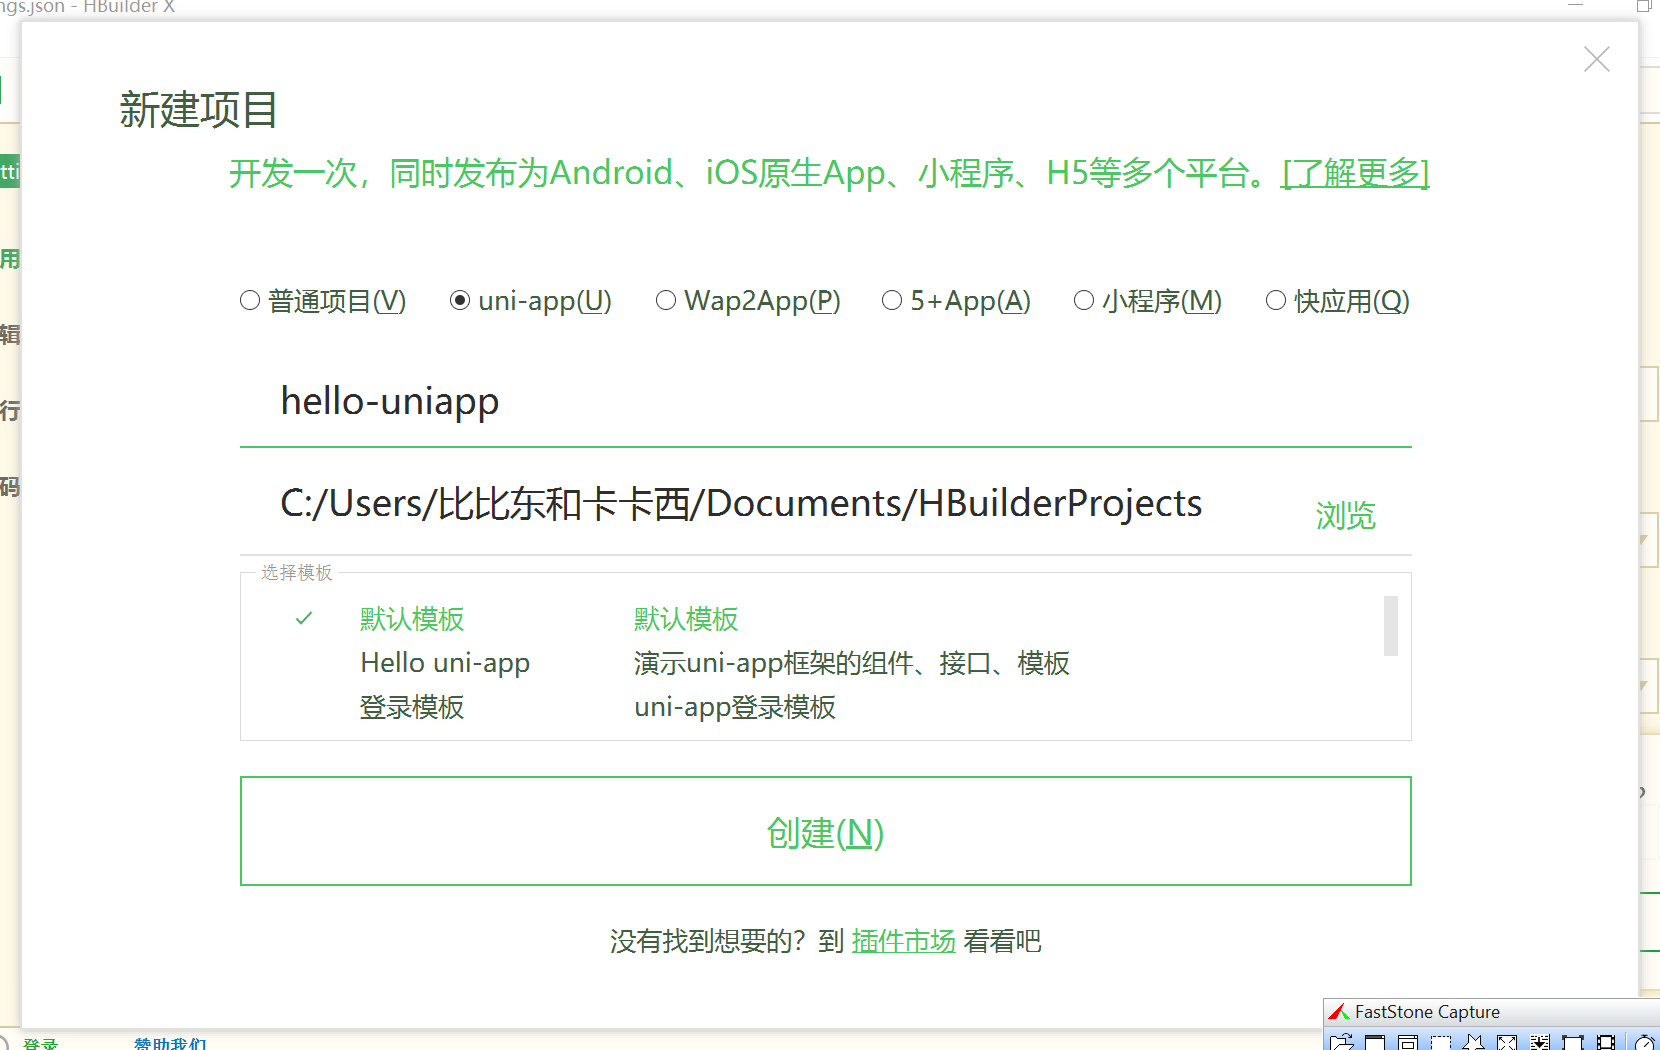Choose the 5+App(A) radio option
Viewport: 1660px width, 1050px height.
pyautogui.click(x=956, y=301)
